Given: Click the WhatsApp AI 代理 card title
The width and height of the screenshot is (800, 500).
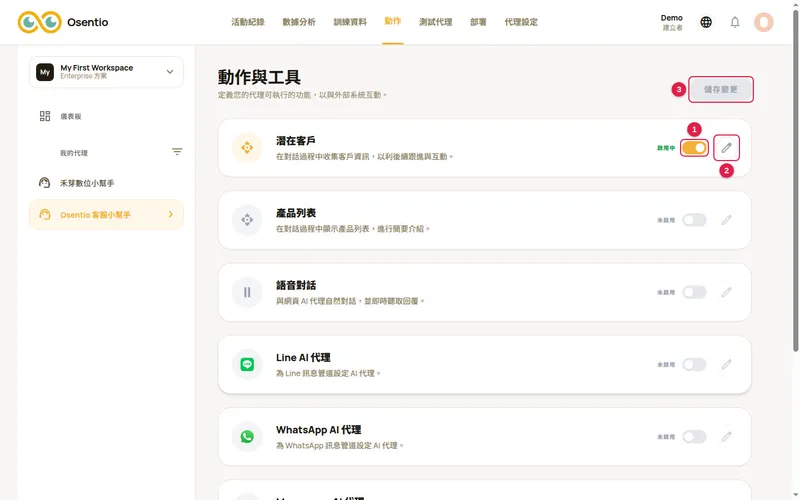Looking at the screenshot, I should [318, 430].
